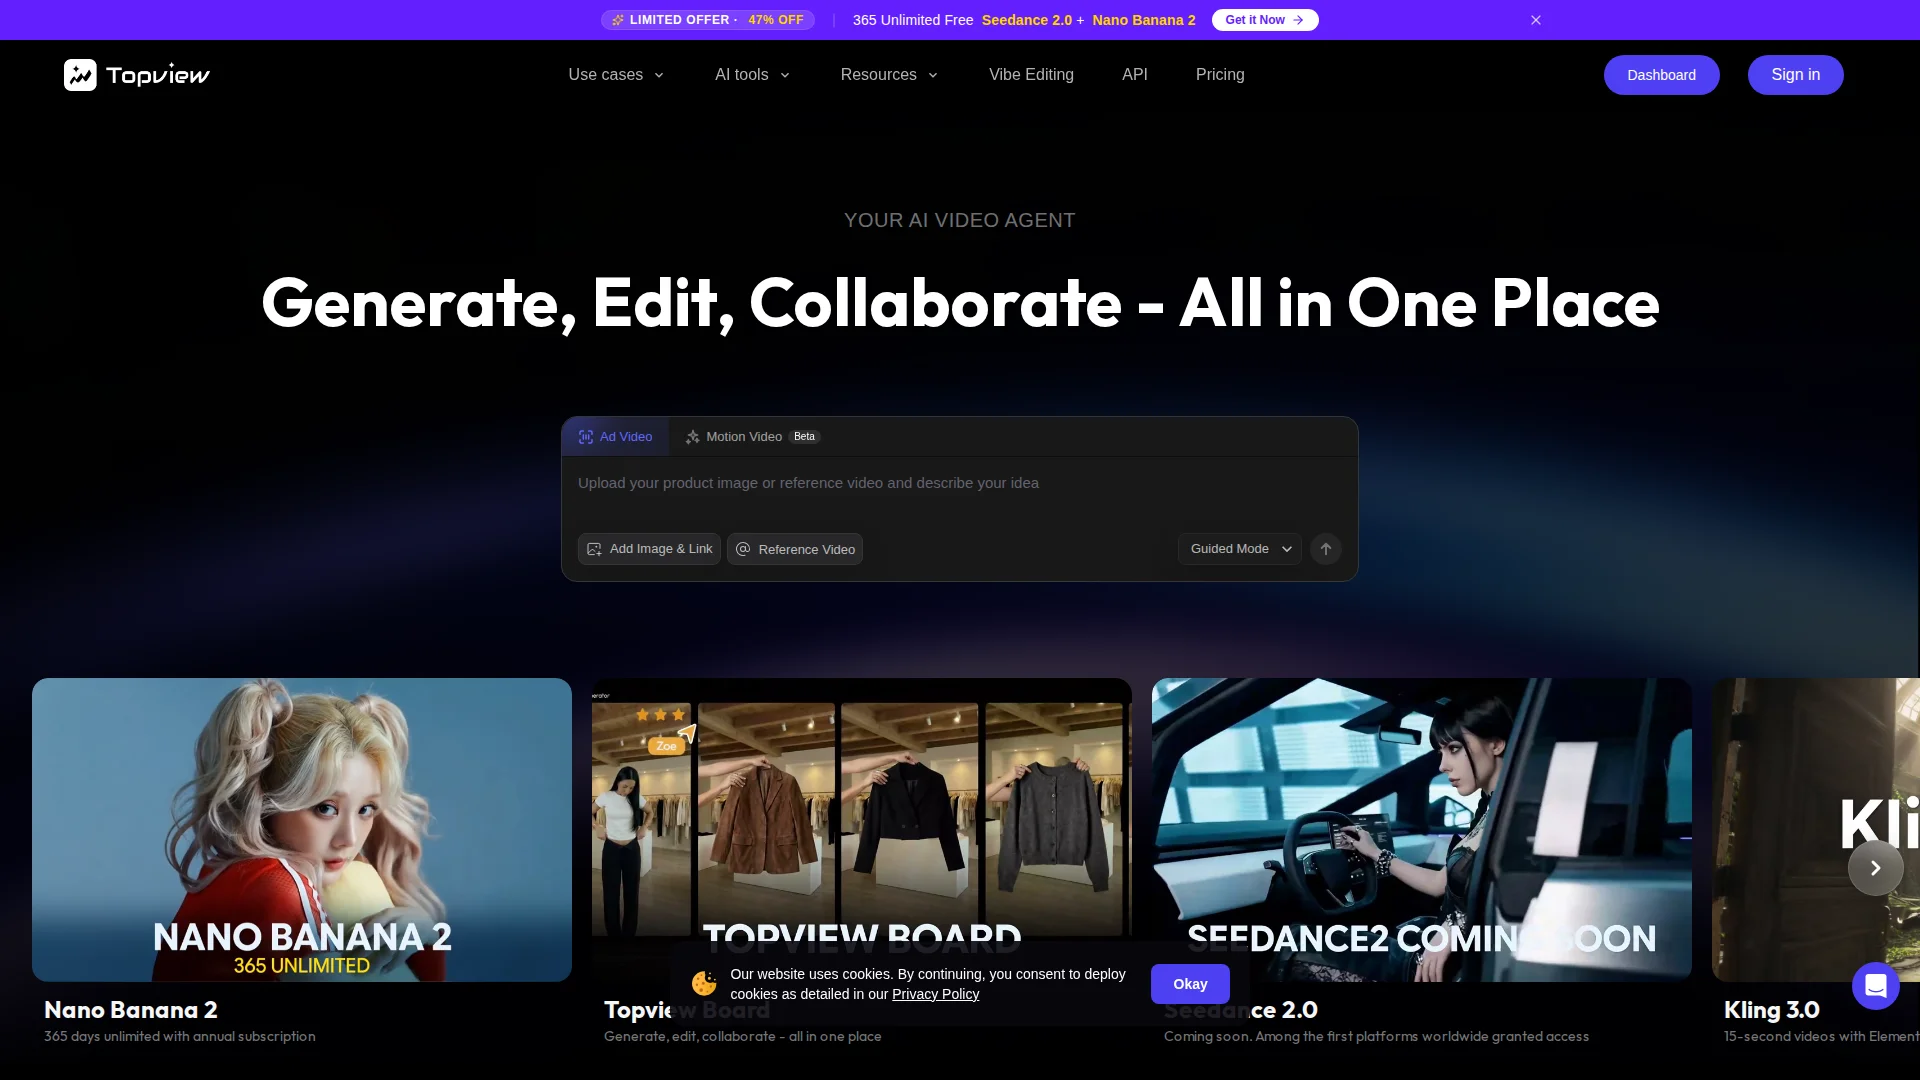1920x1080 pixels.
Task: Open the chat support bubble icon
Action: [1875, 986]
